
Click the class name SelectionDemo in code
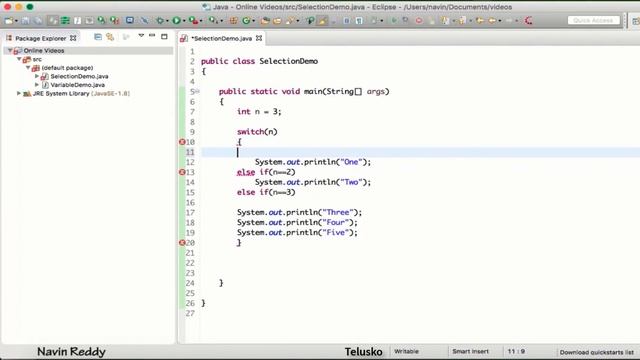289,61
